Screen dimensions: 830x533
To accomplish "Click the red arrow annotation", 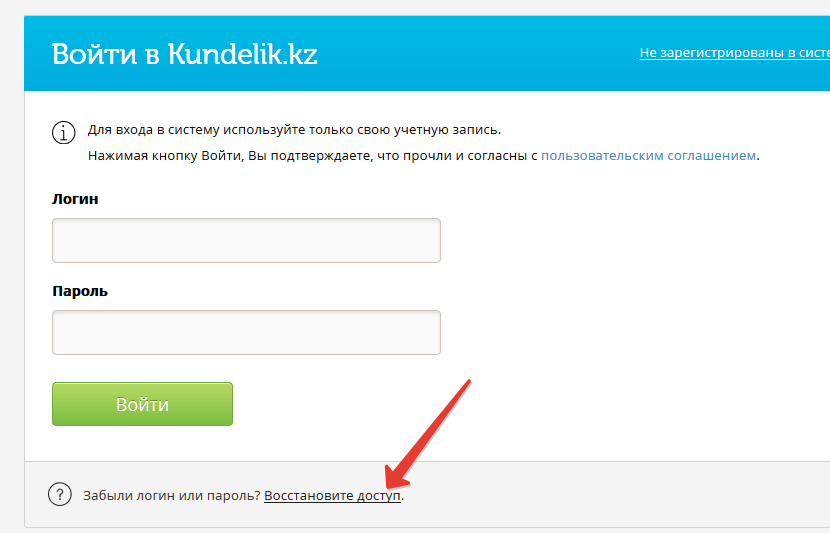I will 428,434.
